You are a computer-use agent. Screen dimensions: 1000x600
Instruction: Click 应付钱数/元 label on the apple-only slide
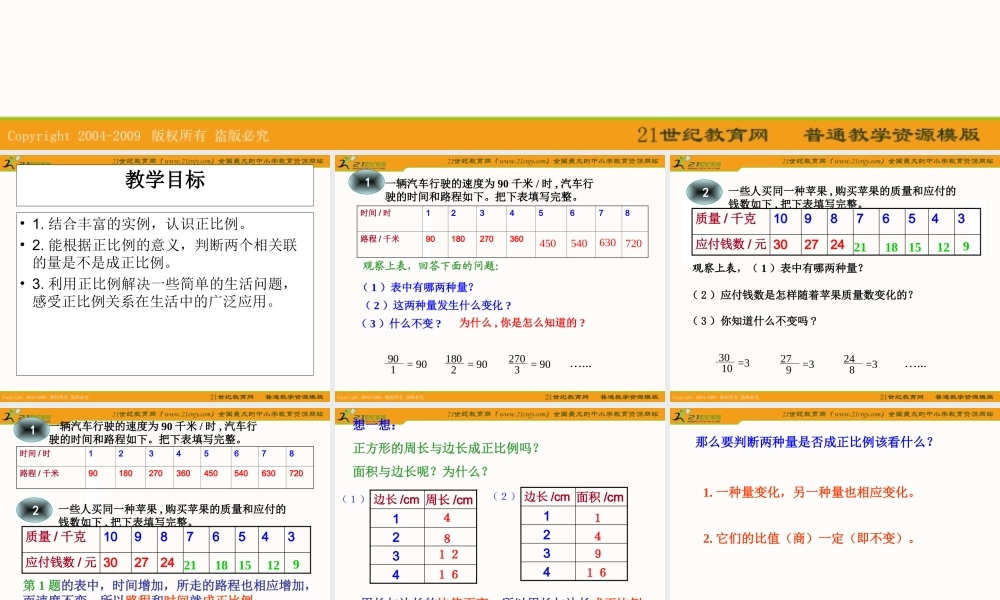731,244
